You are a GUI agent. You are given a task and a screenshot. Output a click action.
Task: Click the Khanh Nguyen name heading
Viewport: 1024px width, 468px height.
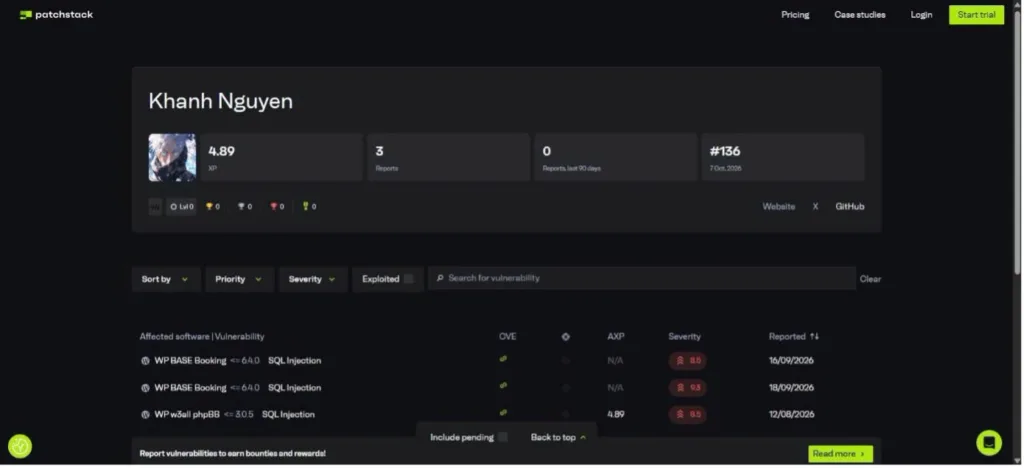click(221, 101)
